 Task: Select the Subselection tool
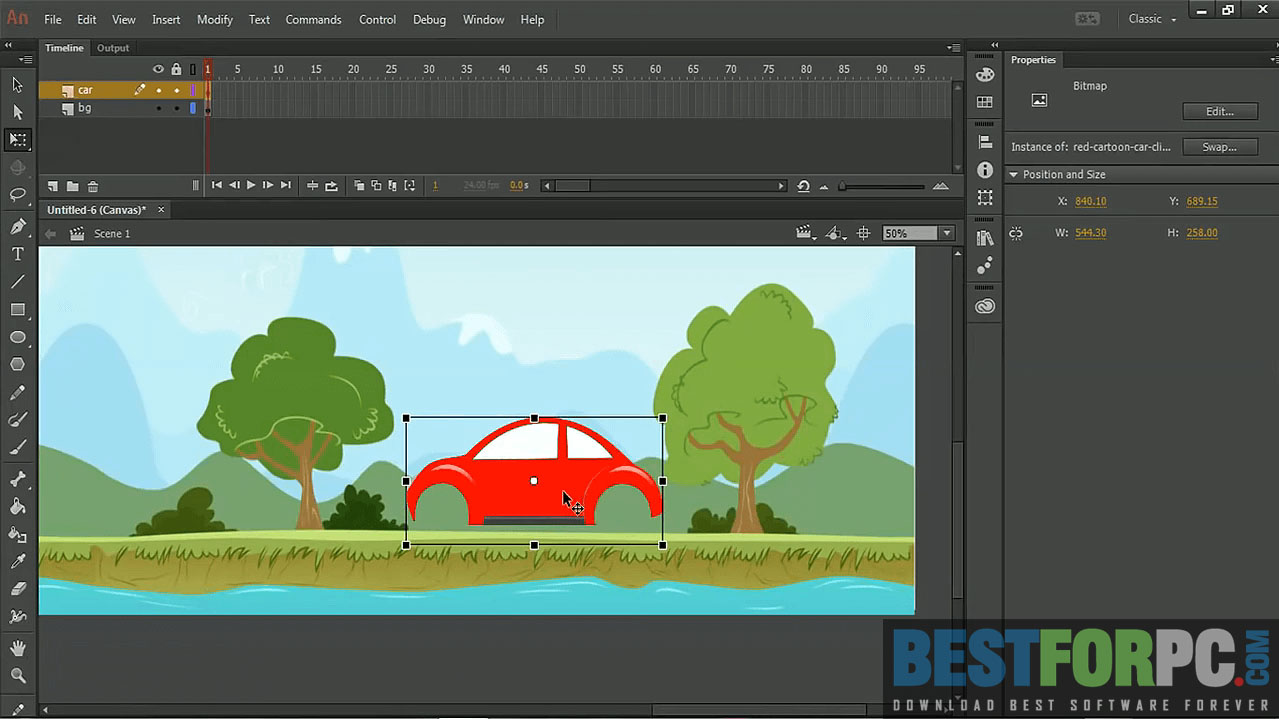(x=17, y=112)
